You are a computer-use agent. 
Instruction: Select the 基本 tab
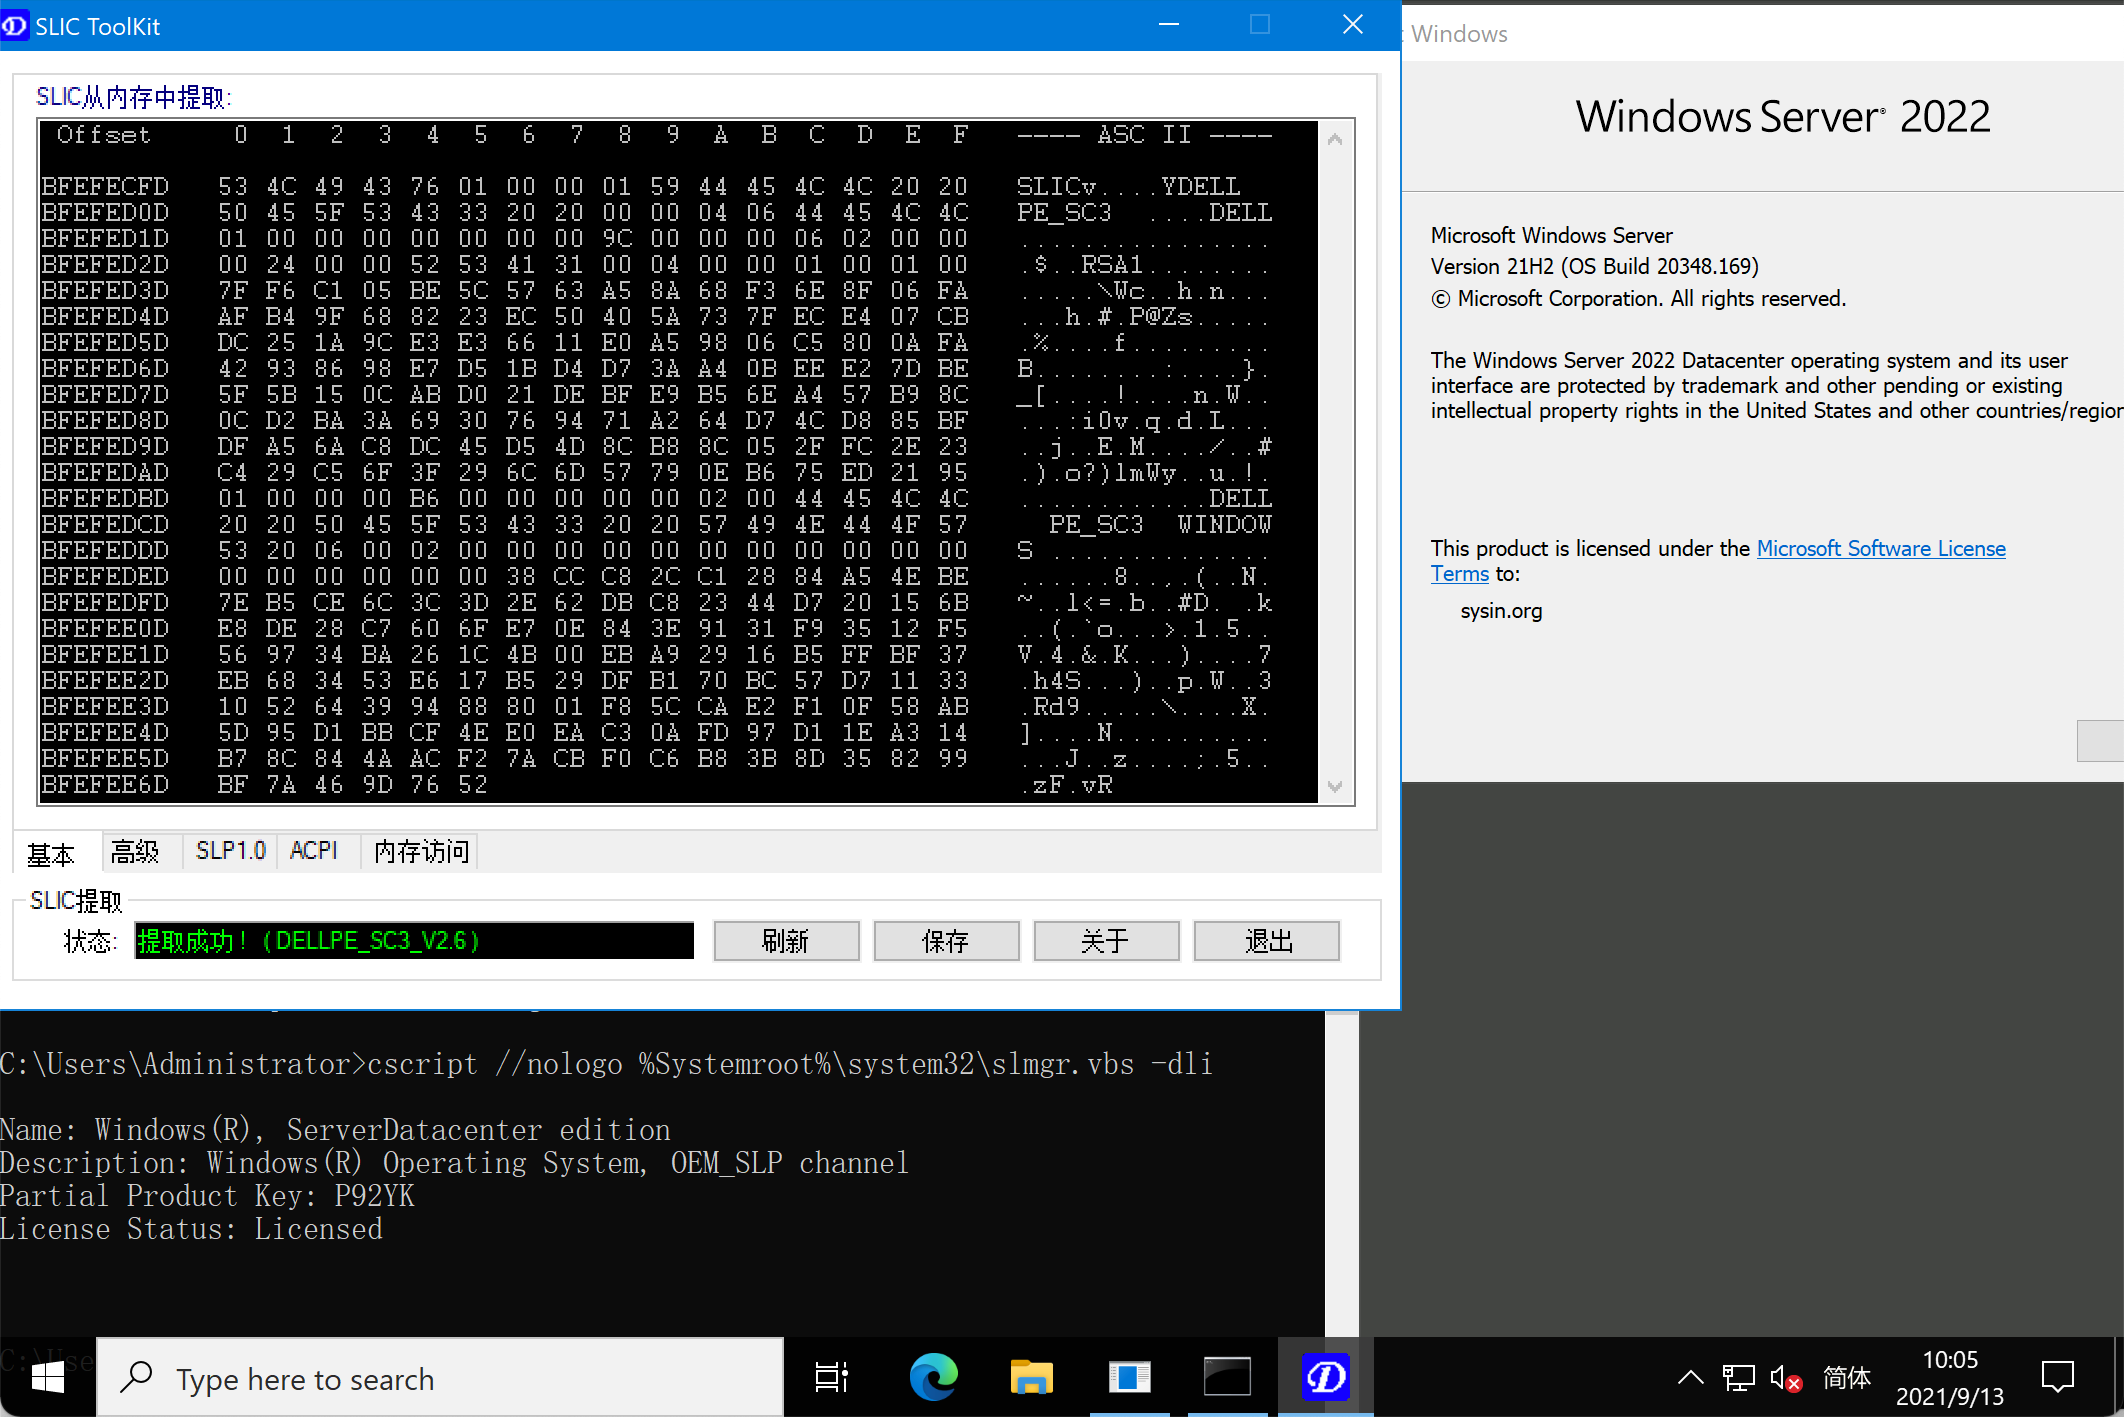pyautogui.click(x=51, y=854)
